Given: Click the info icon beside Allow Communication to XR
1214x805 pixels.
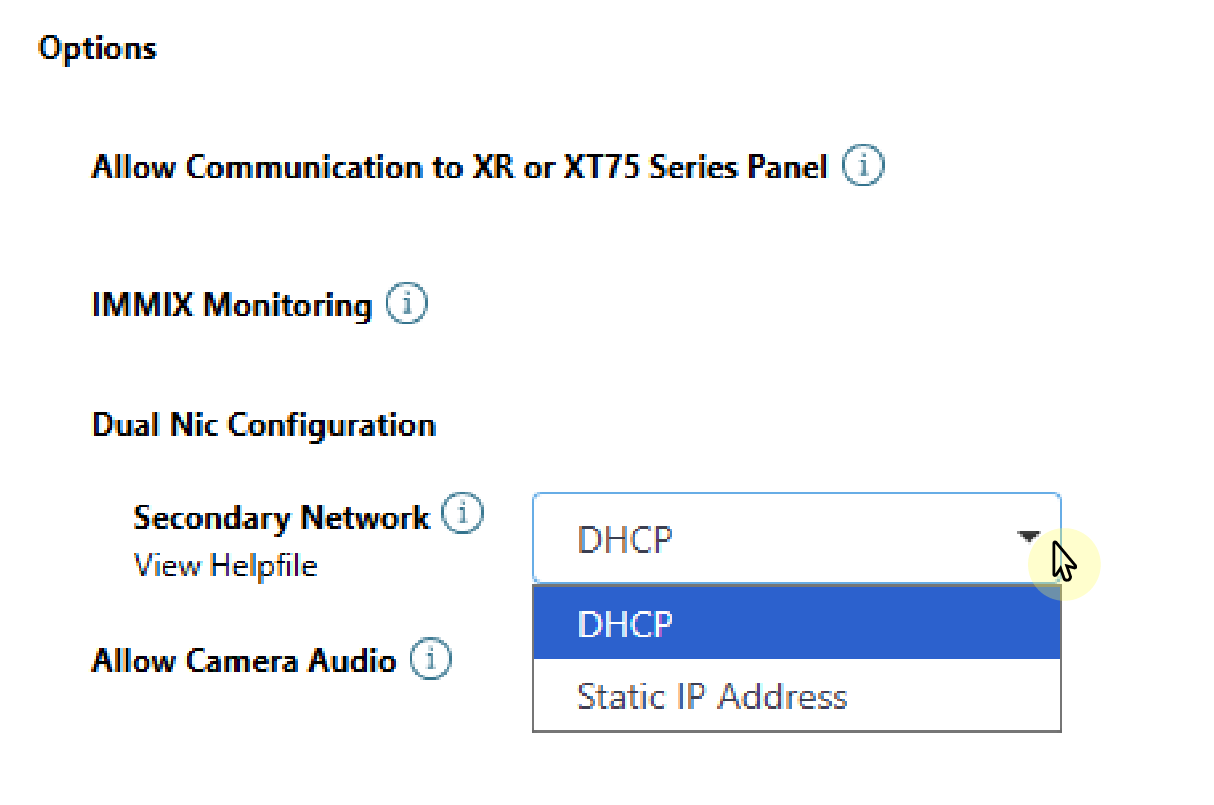Looking at the screenshot, I should pos(863,165).
